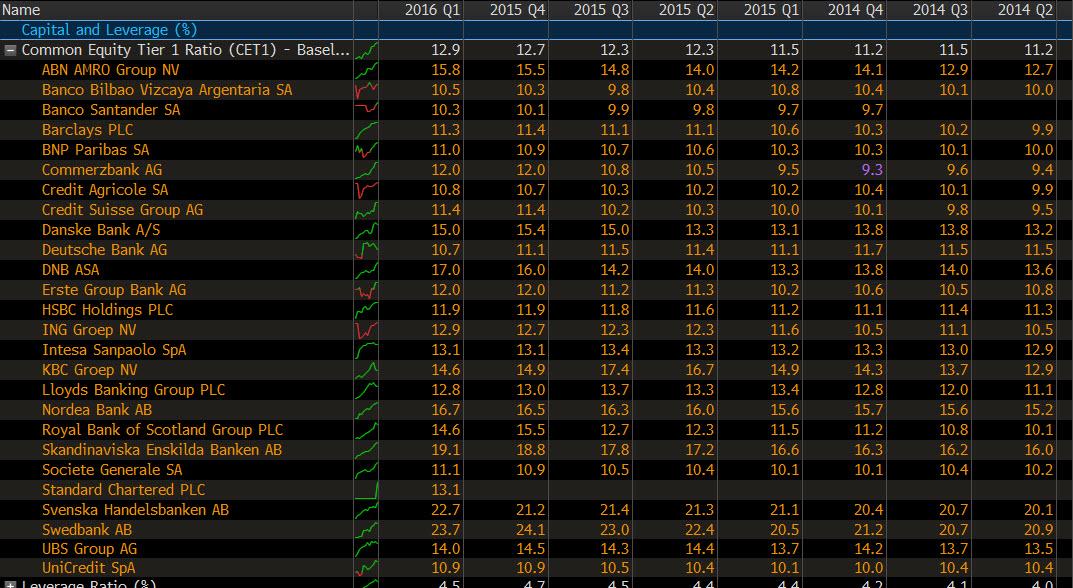Open Royal Bank of Scotland sparkline chart

pos(366,430)
